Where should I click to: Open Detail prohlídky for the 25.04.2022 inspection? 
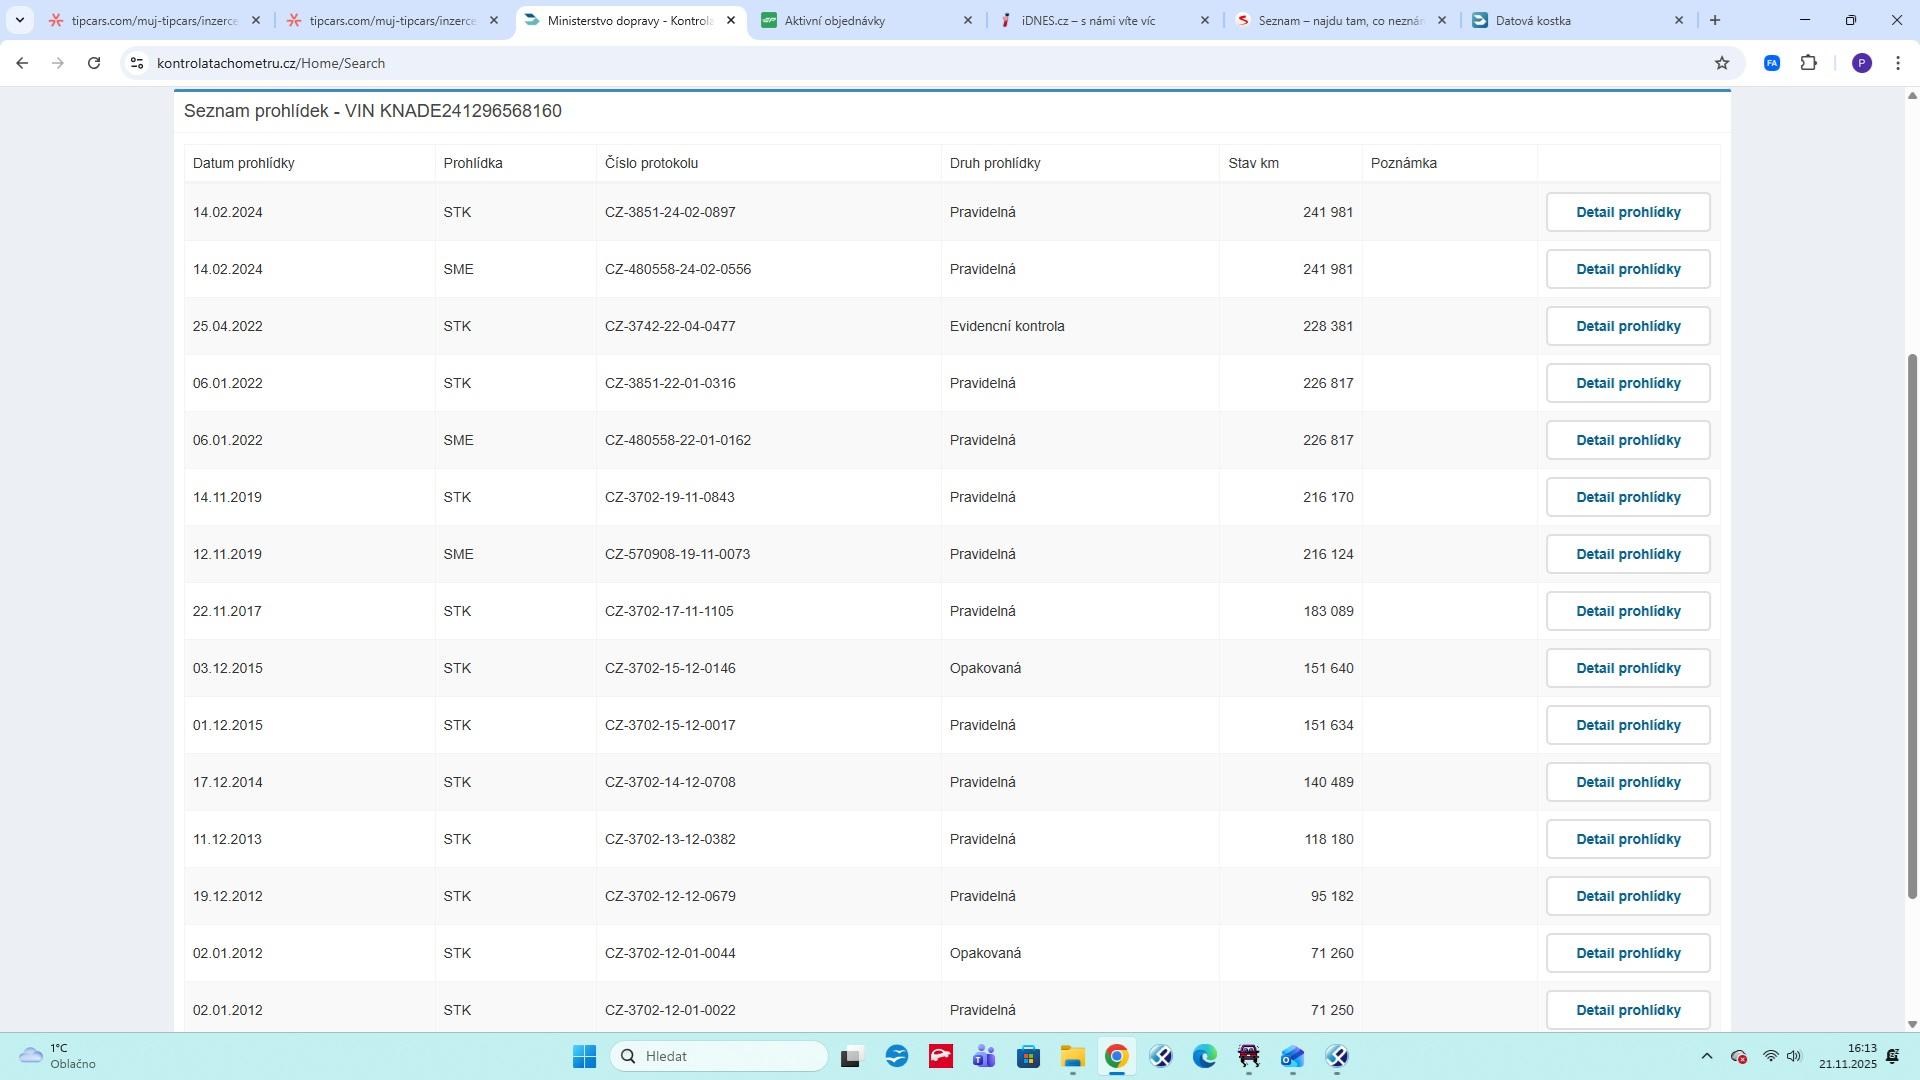(1627, 326)
